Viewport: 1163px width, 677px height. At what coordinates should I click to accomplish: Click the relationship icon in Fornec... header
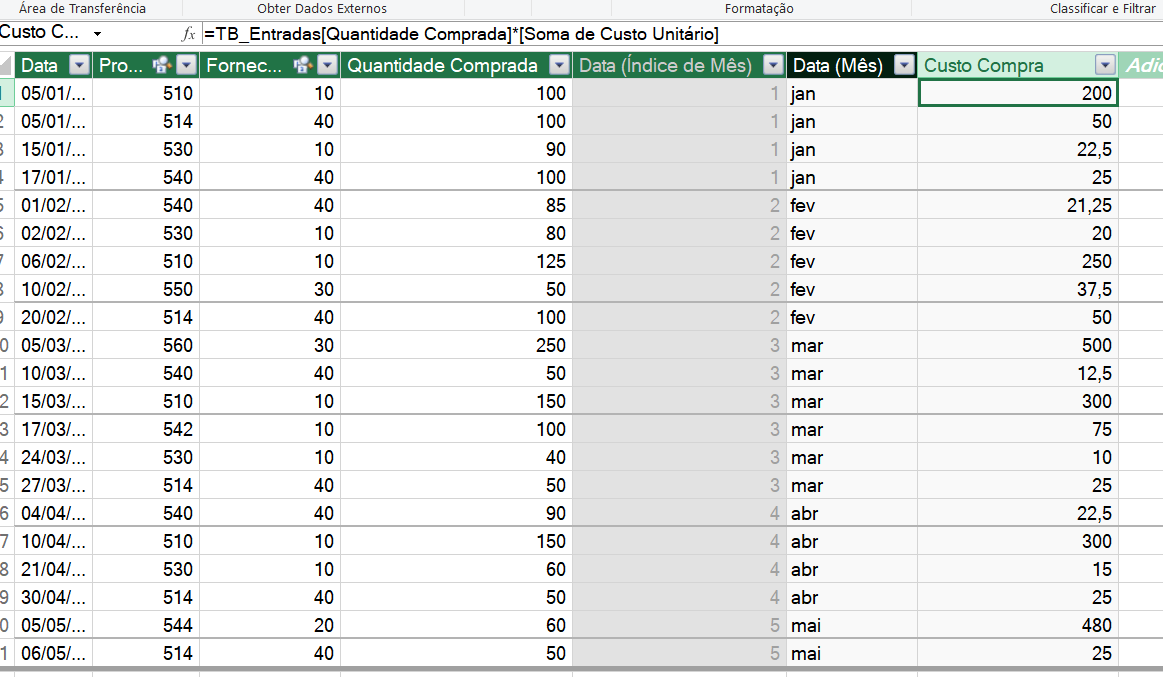pos(303,65)
